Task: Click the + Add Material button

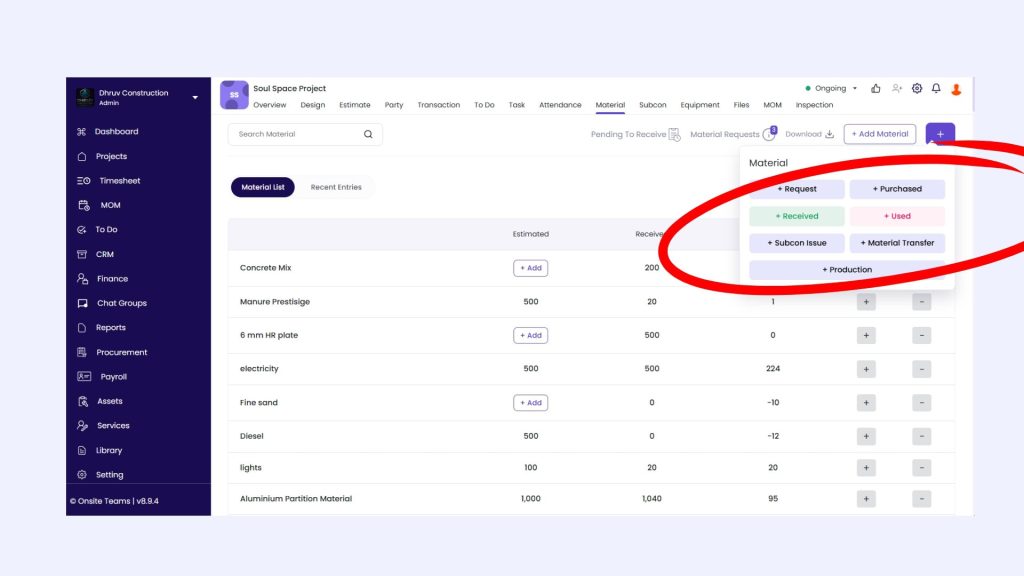Action: (x=880, y=134)
